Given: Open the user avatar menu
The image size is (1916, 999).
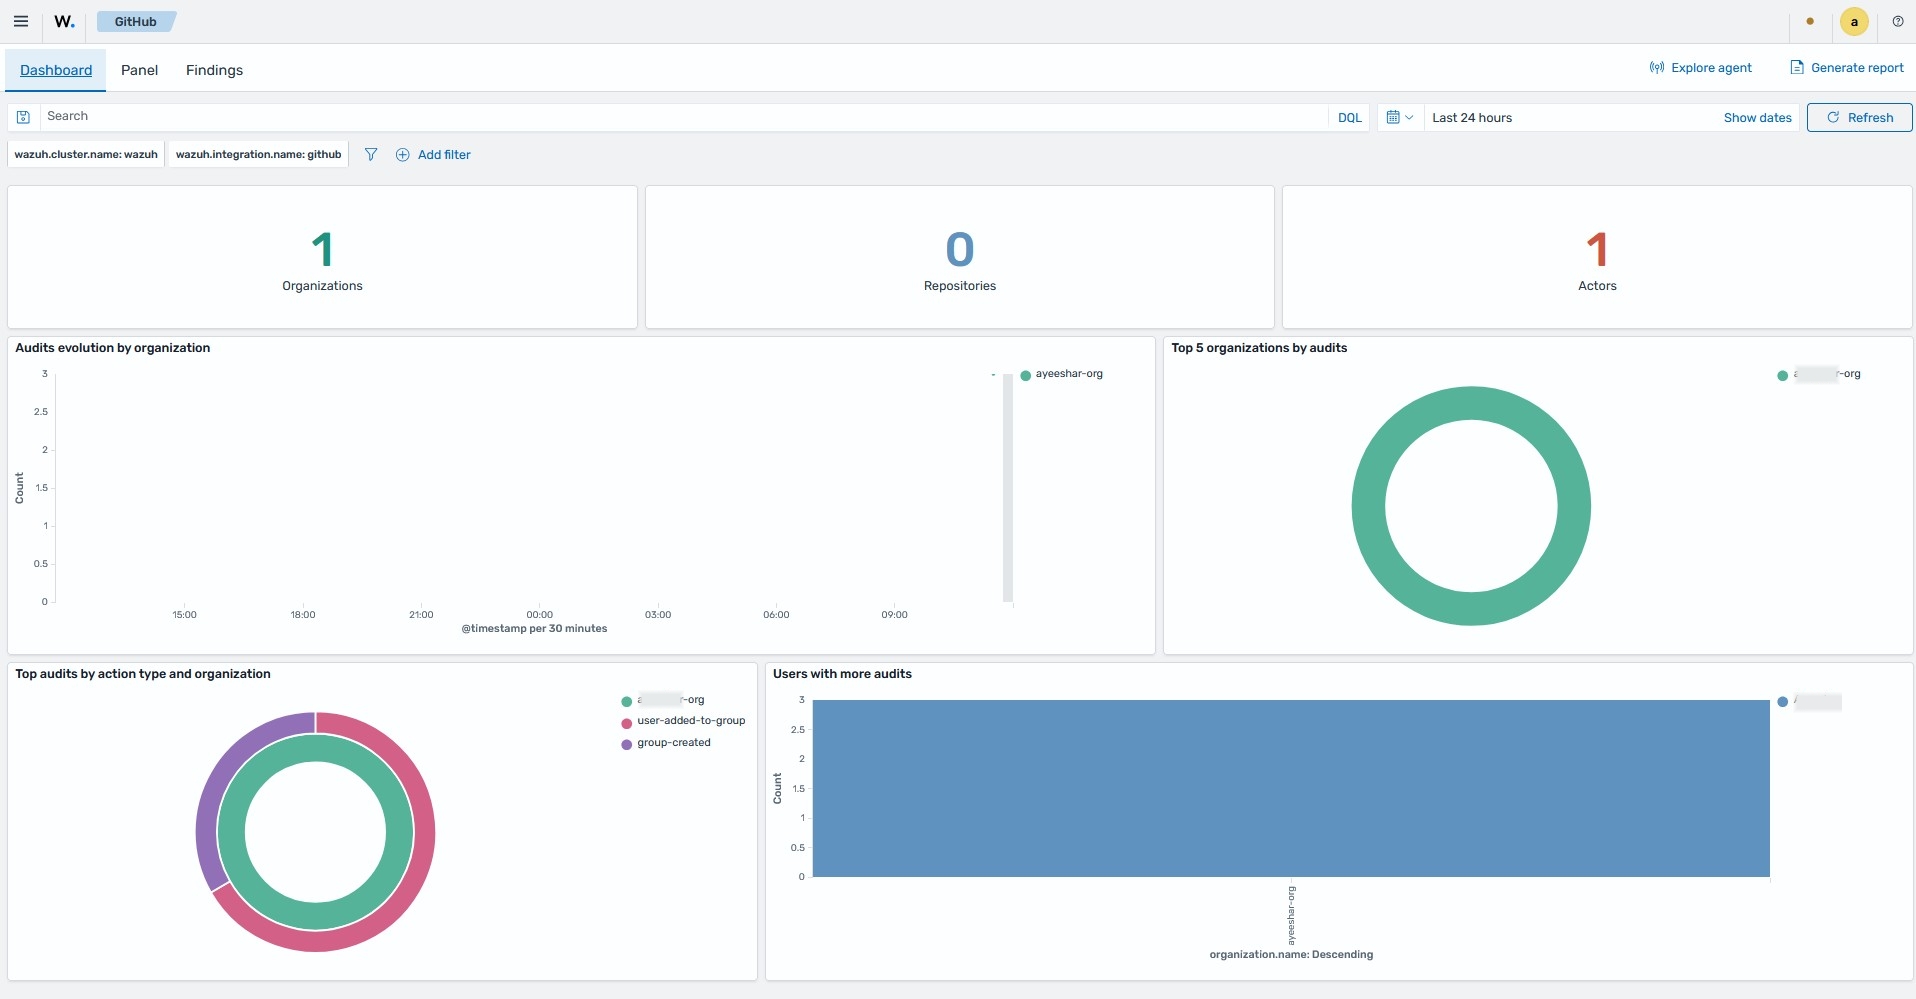Looking at the screenshot, I should 1854,22.
